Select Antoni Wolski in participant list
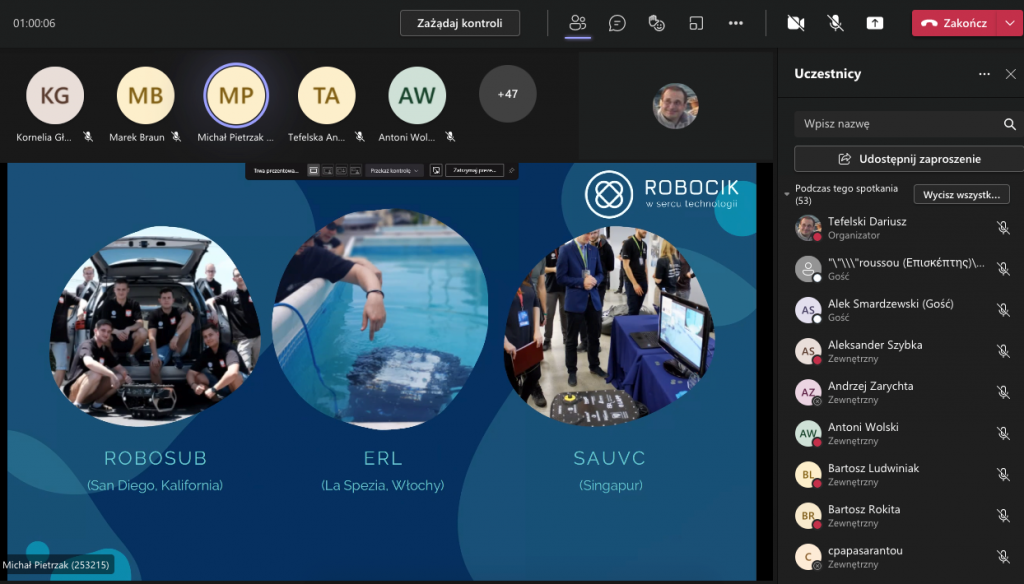Screen dimensions: 1024x584 point(904,433)
